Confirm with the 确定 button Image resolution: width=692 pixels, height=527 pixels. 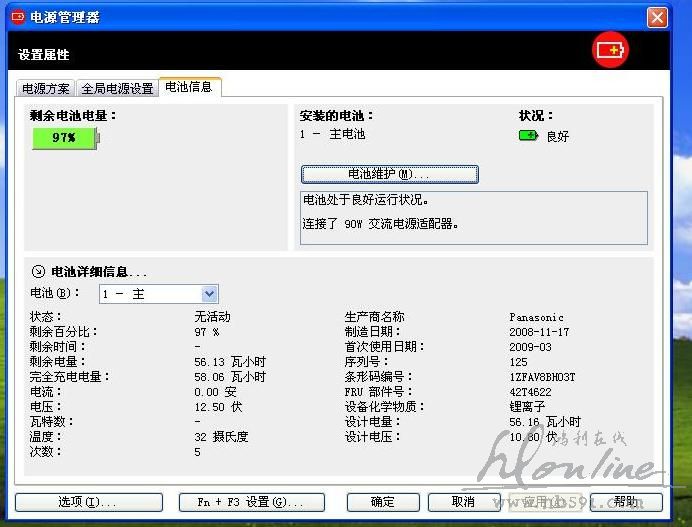point(383,502)
